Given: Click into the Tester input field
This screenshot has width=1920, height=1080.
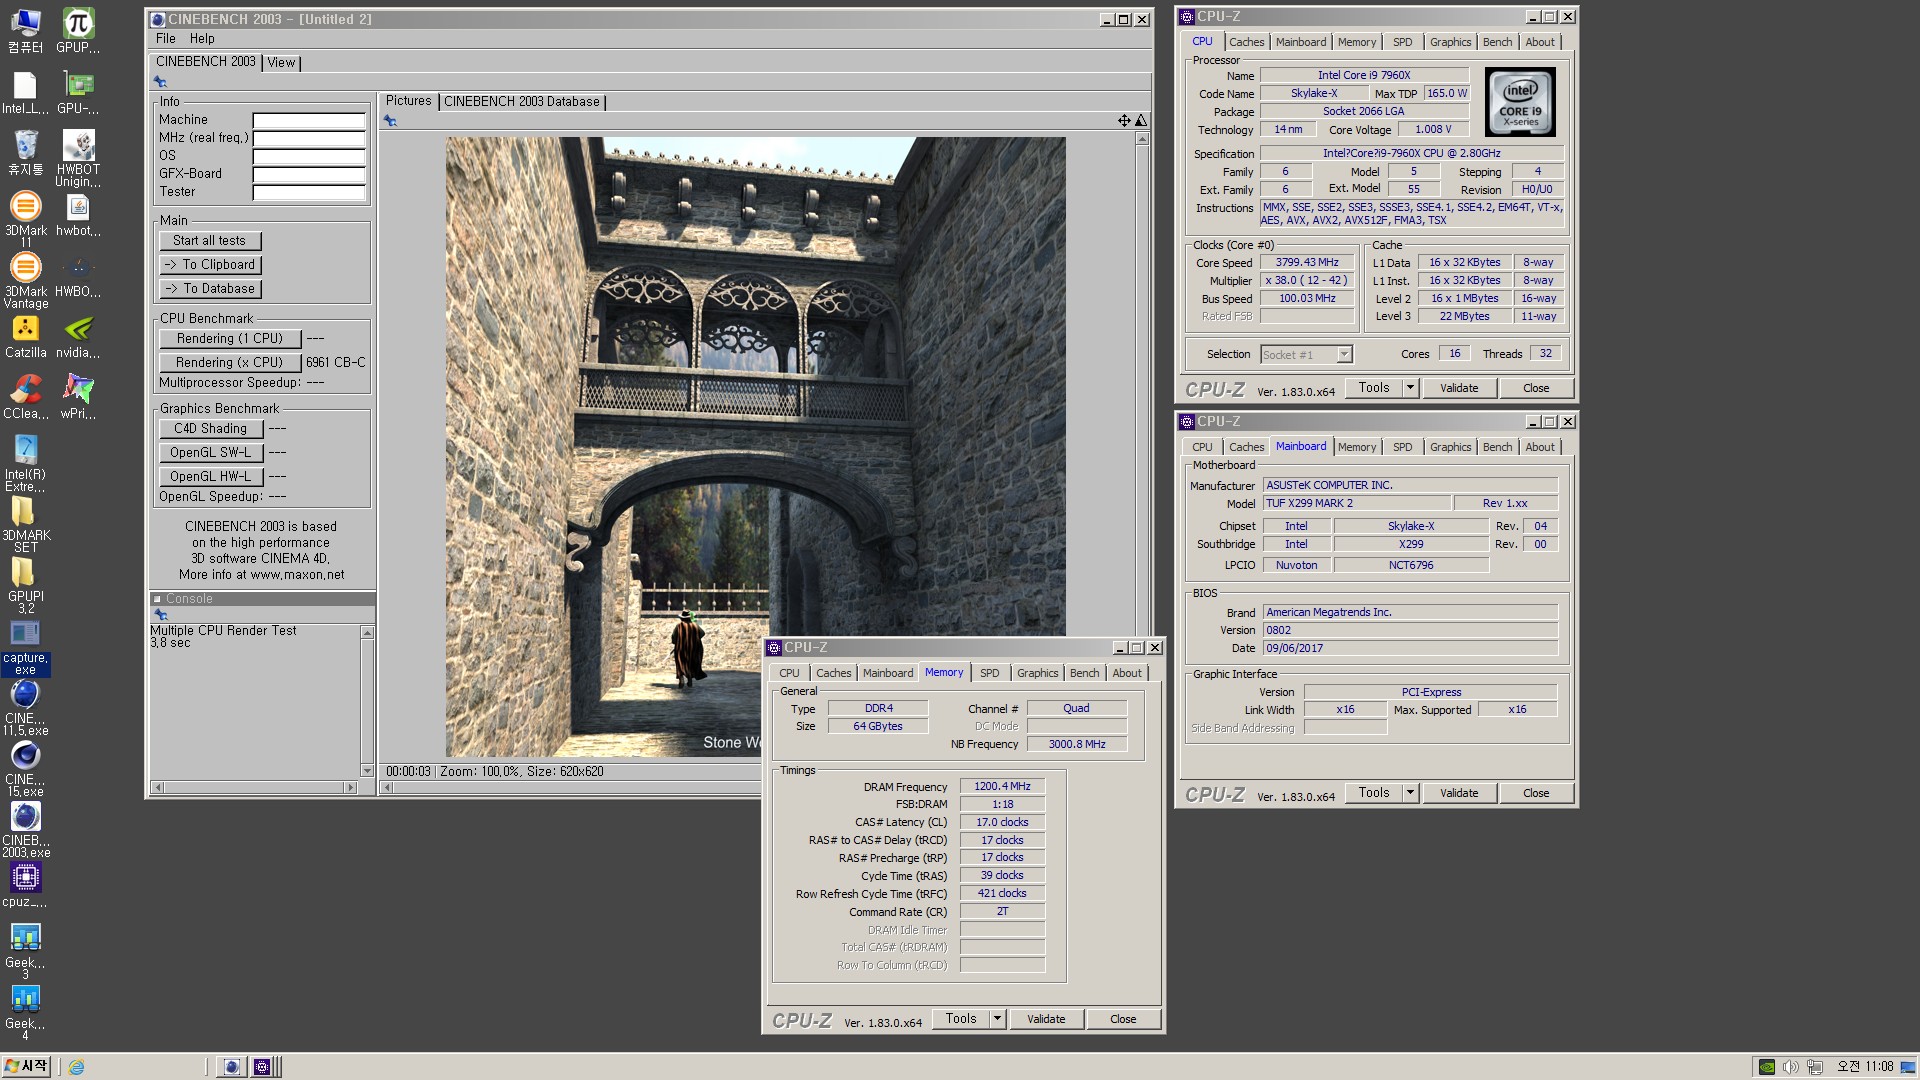Looking at the screenshot, I should [309, 193].
